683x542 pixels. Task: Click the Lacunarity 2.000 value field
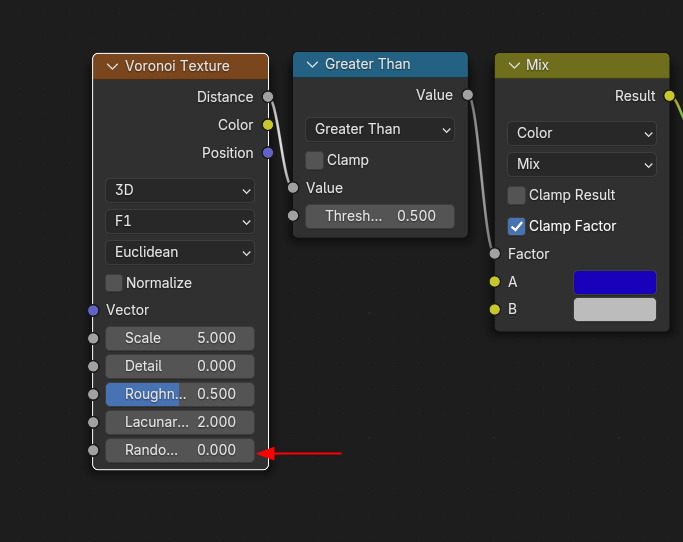(x=180, y=422)
